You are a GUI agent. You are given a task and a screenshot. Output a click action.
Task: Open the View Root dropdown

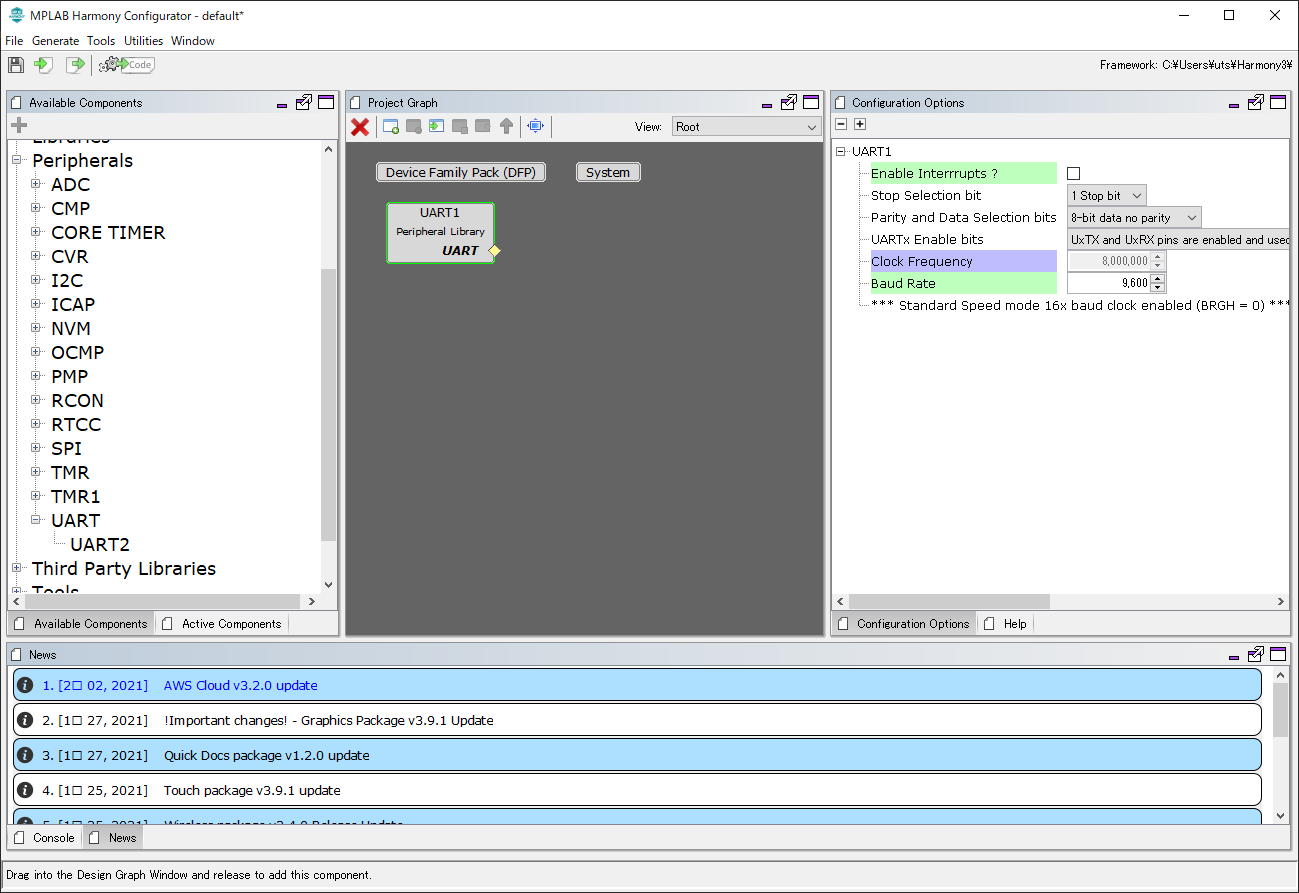pyautogui.click(x=746, y=127)
